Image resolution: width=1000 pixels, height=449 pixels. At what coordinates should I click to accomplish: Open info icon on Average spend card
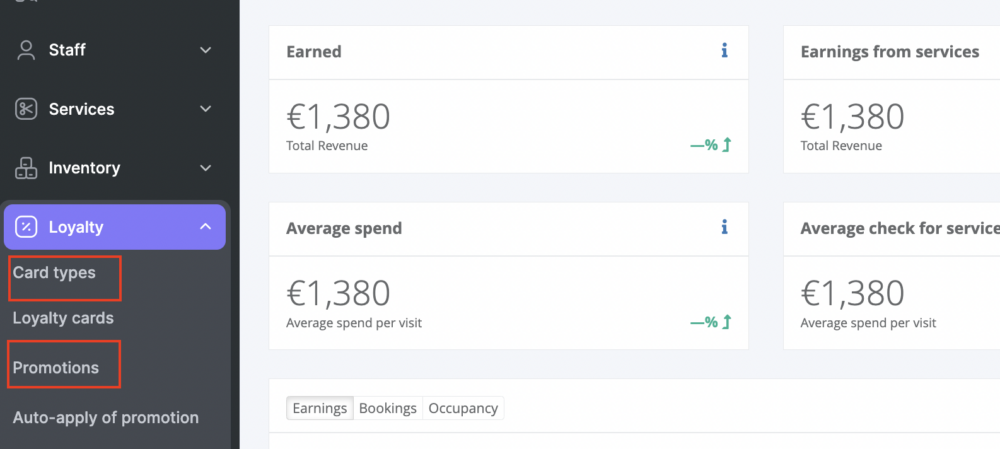click(x=724, y=227)
